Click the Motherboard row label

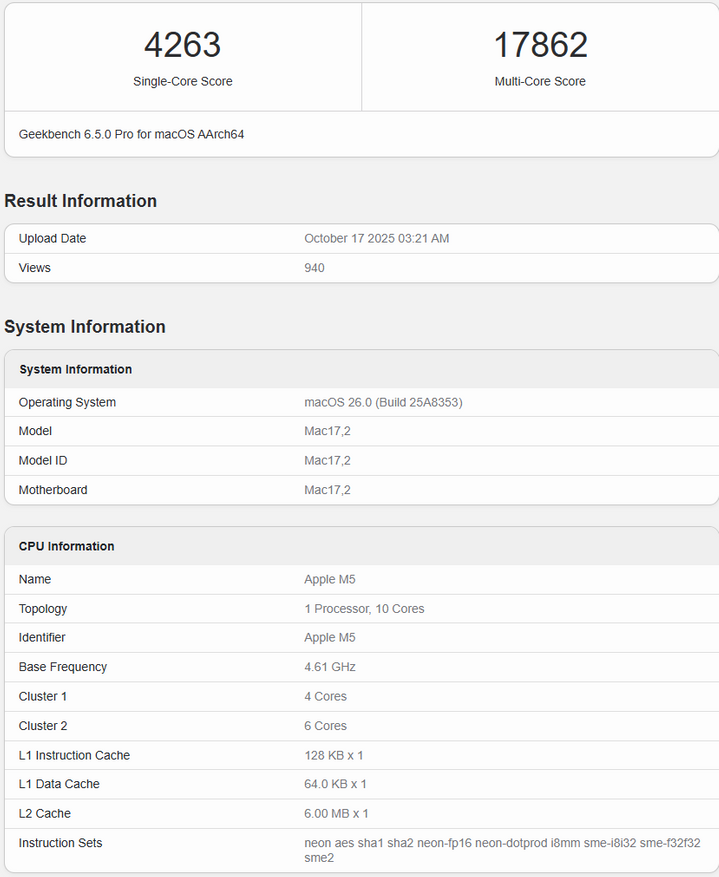click(53, 490)
